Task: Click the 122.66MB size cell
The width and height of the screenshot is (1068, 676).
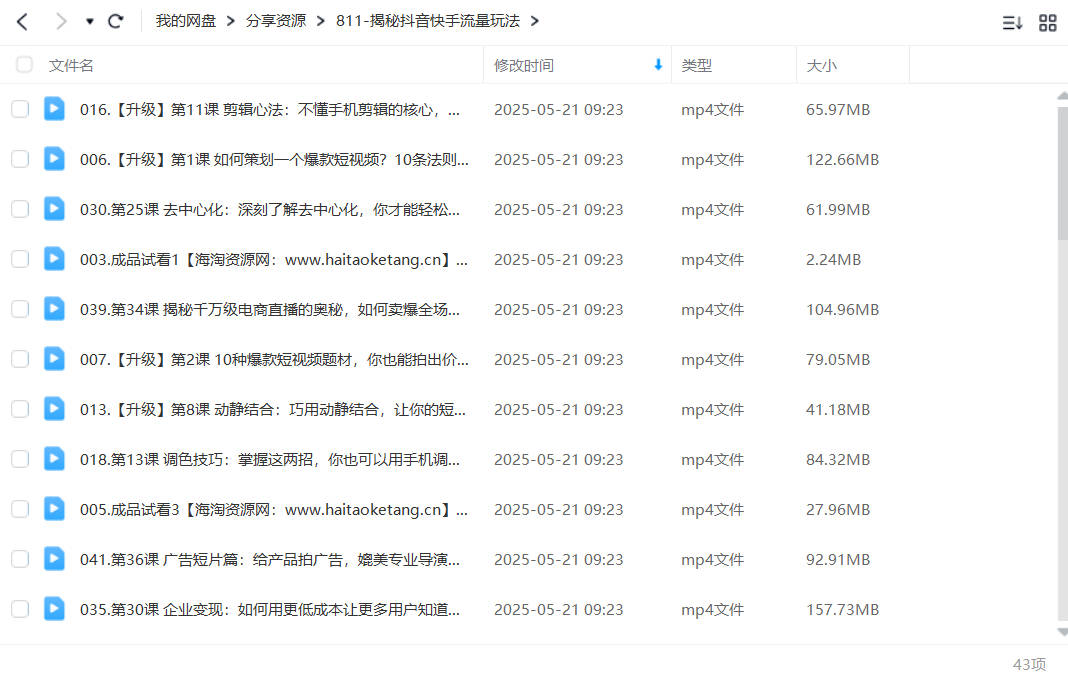Action: tap(843, 159)
